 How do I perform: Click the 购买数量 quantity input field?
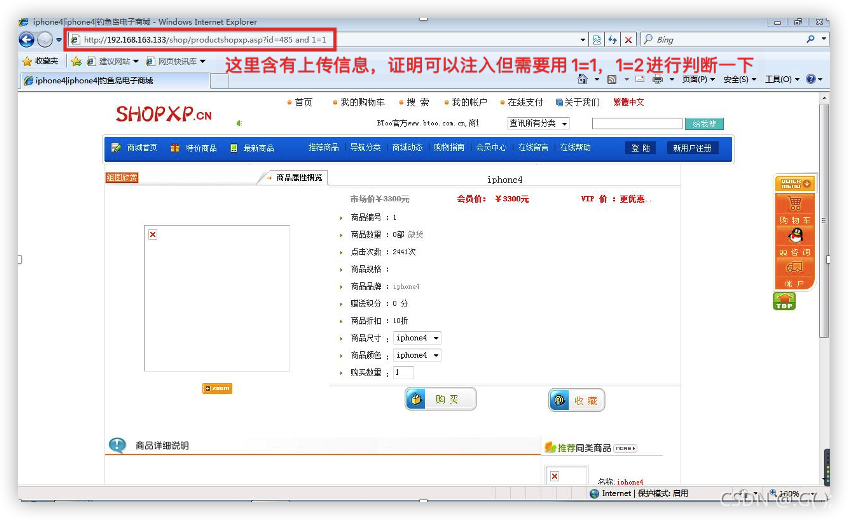coord(403,372)
